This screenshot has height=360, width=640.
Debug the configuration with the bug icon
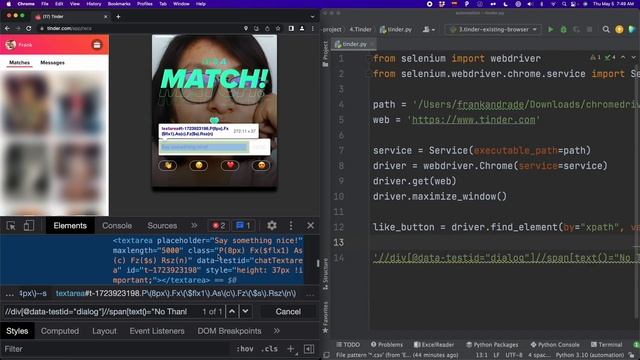[564, 29]
